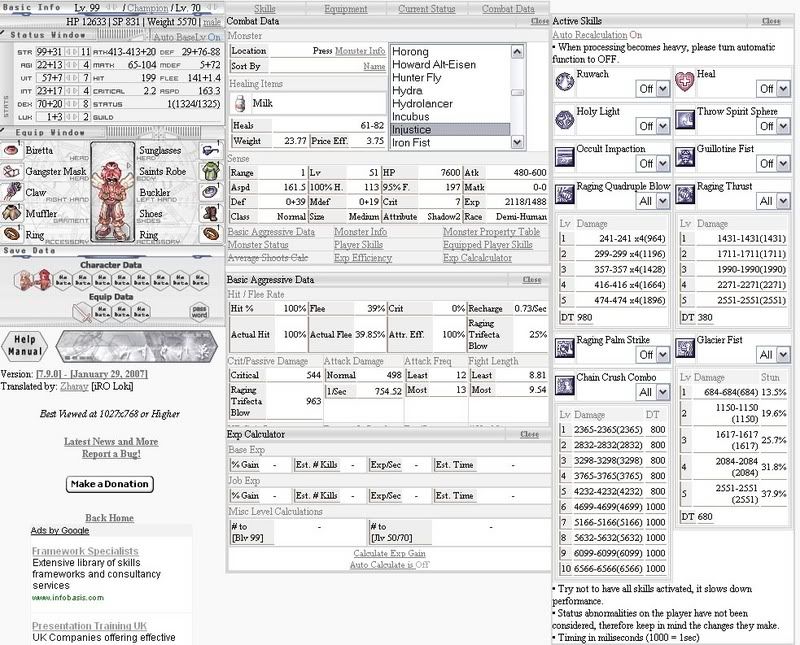Click the Ruwach skill icon
The height and width of the screenshot is (645, 800).
(565, 82)
